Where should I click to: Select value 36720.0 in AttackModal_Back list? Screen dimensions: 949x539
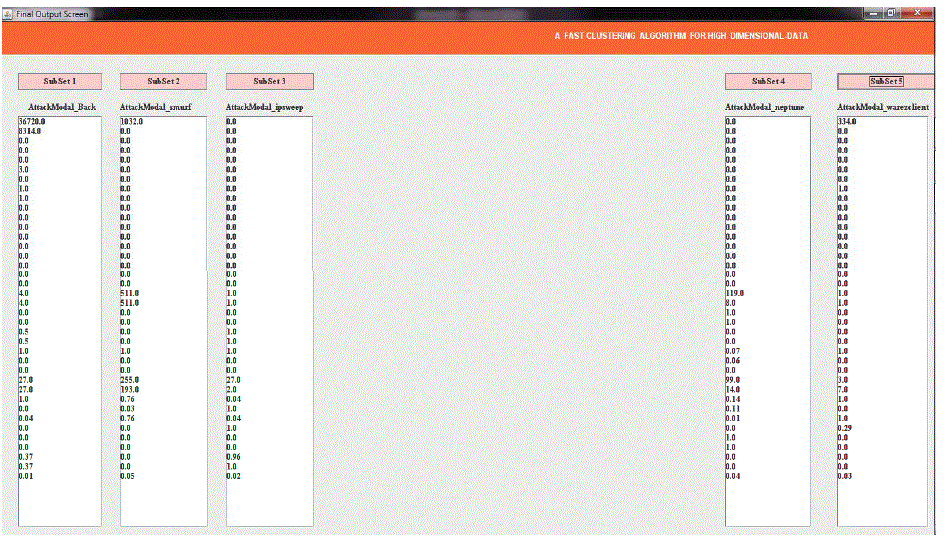click(x=33, y=121)
